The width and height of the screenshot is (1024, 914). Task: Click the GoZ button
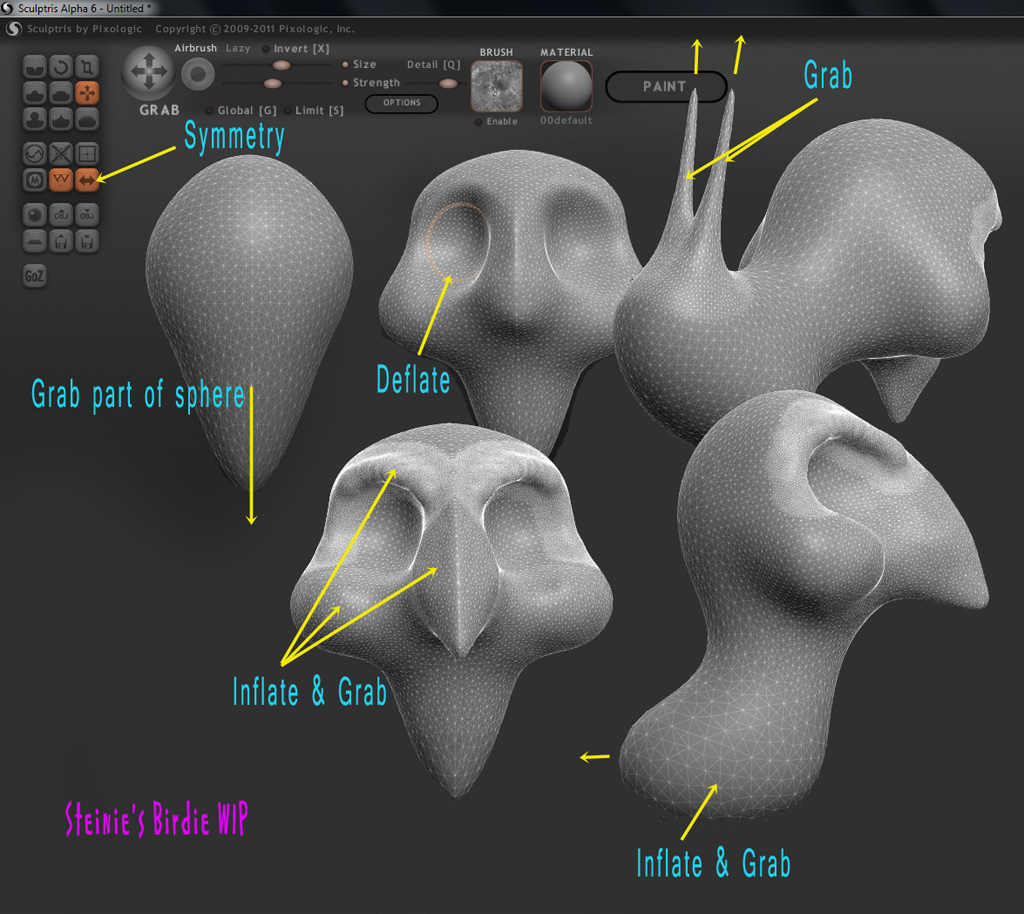click(35, 276)
